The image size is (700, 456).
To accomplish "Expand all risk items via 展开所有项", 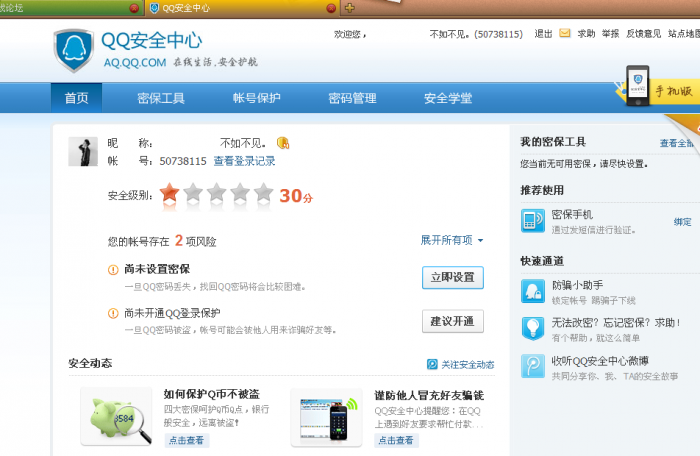I will pyautogui.click(x=451, y=240).
